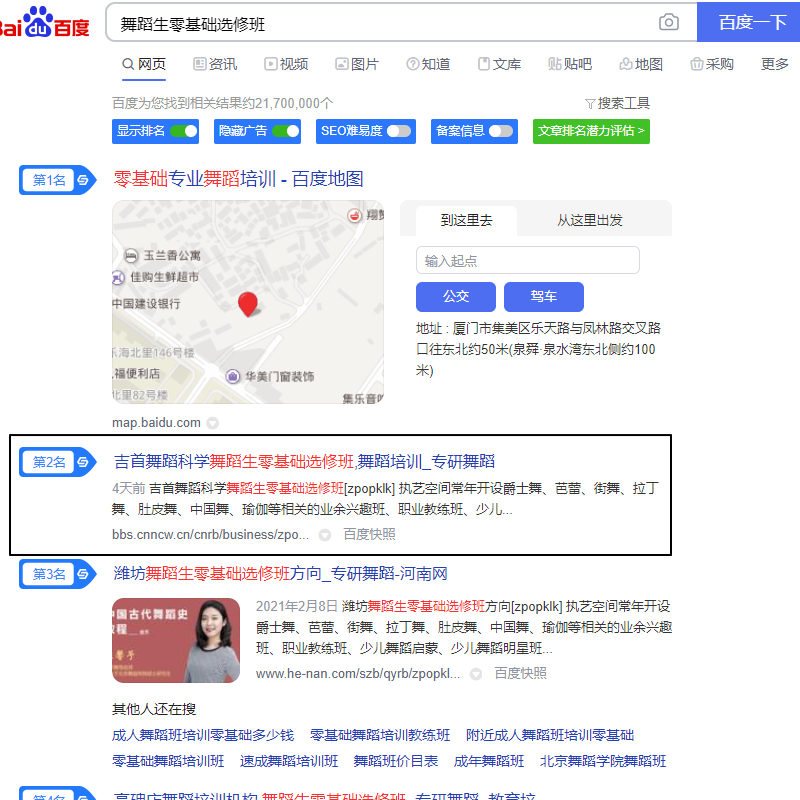
Task: Click the bbs.cnncw.cn result URL
Action: [211, 535]
